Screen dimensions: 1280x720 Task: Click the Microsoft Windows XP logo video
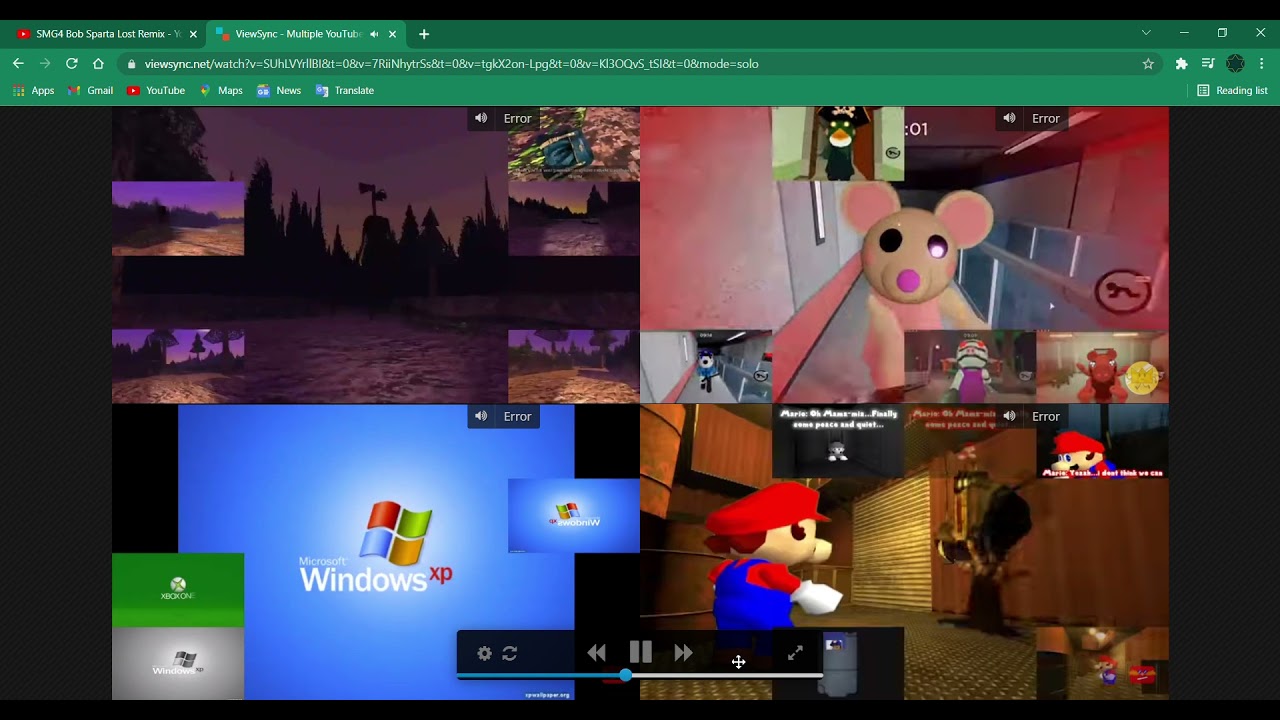(376, 548)
